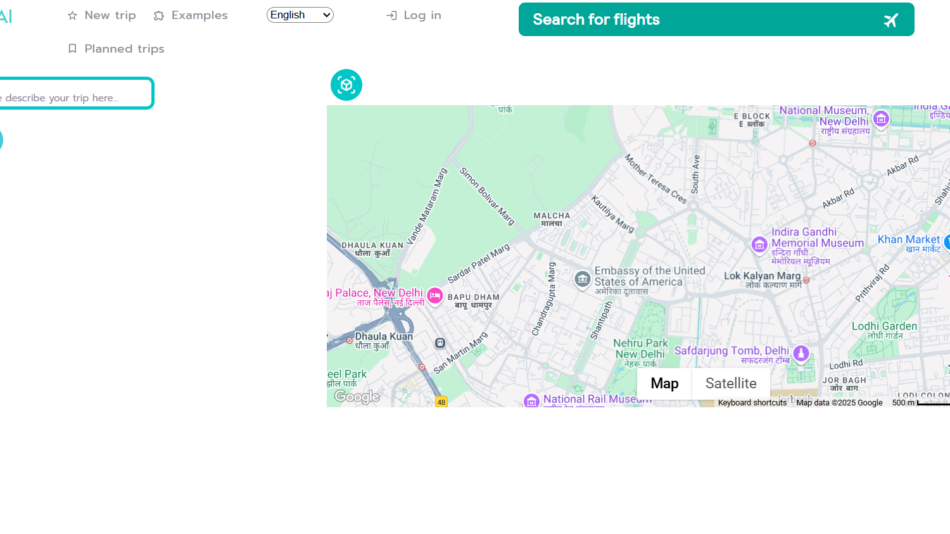950x534 pixels.
Task: Open the New trip menu item
Action: [x=101, y=16]
